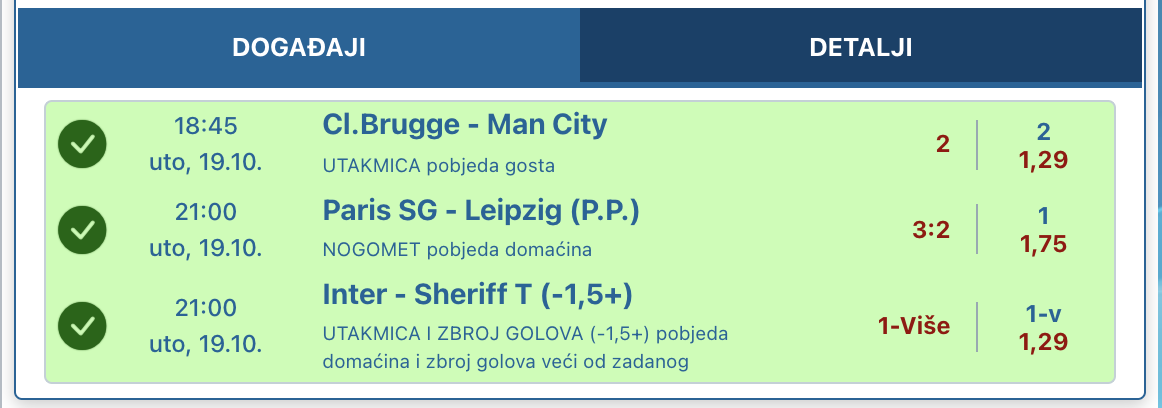
Task: Click the 3:2 result of Paris SG
Action: point(931,230)
